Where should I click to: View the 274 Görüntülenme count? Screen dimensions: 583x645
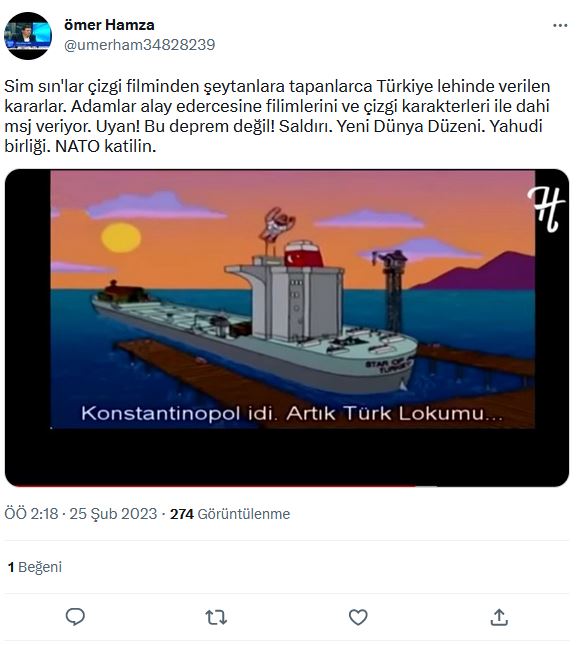(230, 514)
